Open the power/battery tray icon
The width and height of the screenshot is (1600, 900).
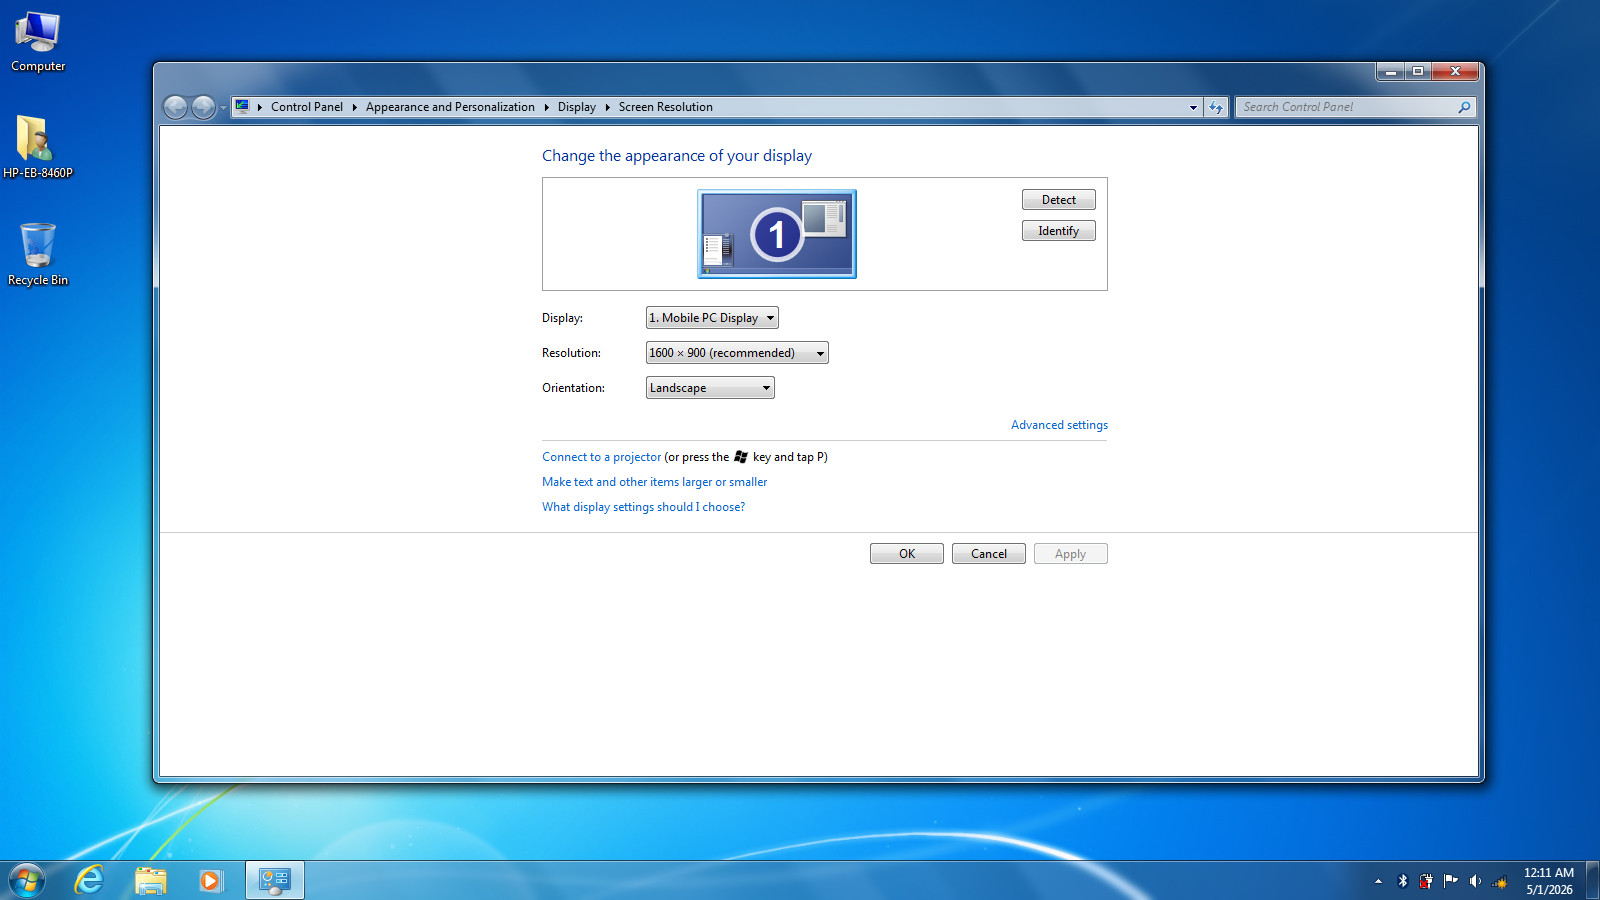pyautogui.click(x=1426, y=881)
